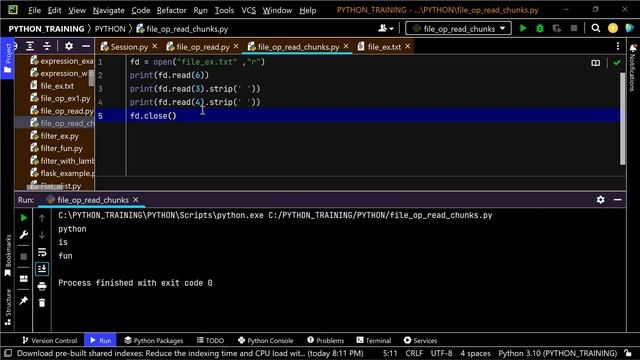Print the console output

tap(42, 286)
